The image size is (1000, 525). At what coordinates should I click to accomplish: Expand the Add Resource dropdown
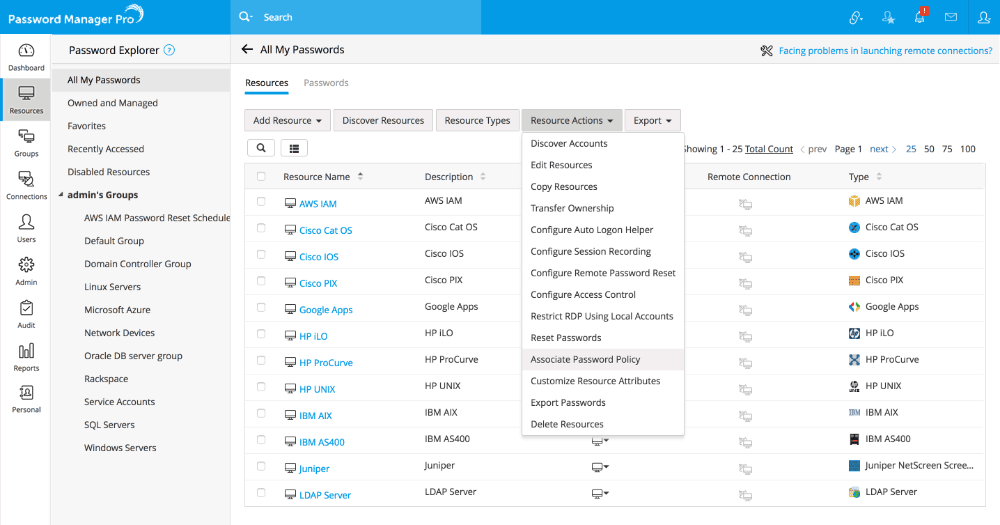(x=287, y=121)
